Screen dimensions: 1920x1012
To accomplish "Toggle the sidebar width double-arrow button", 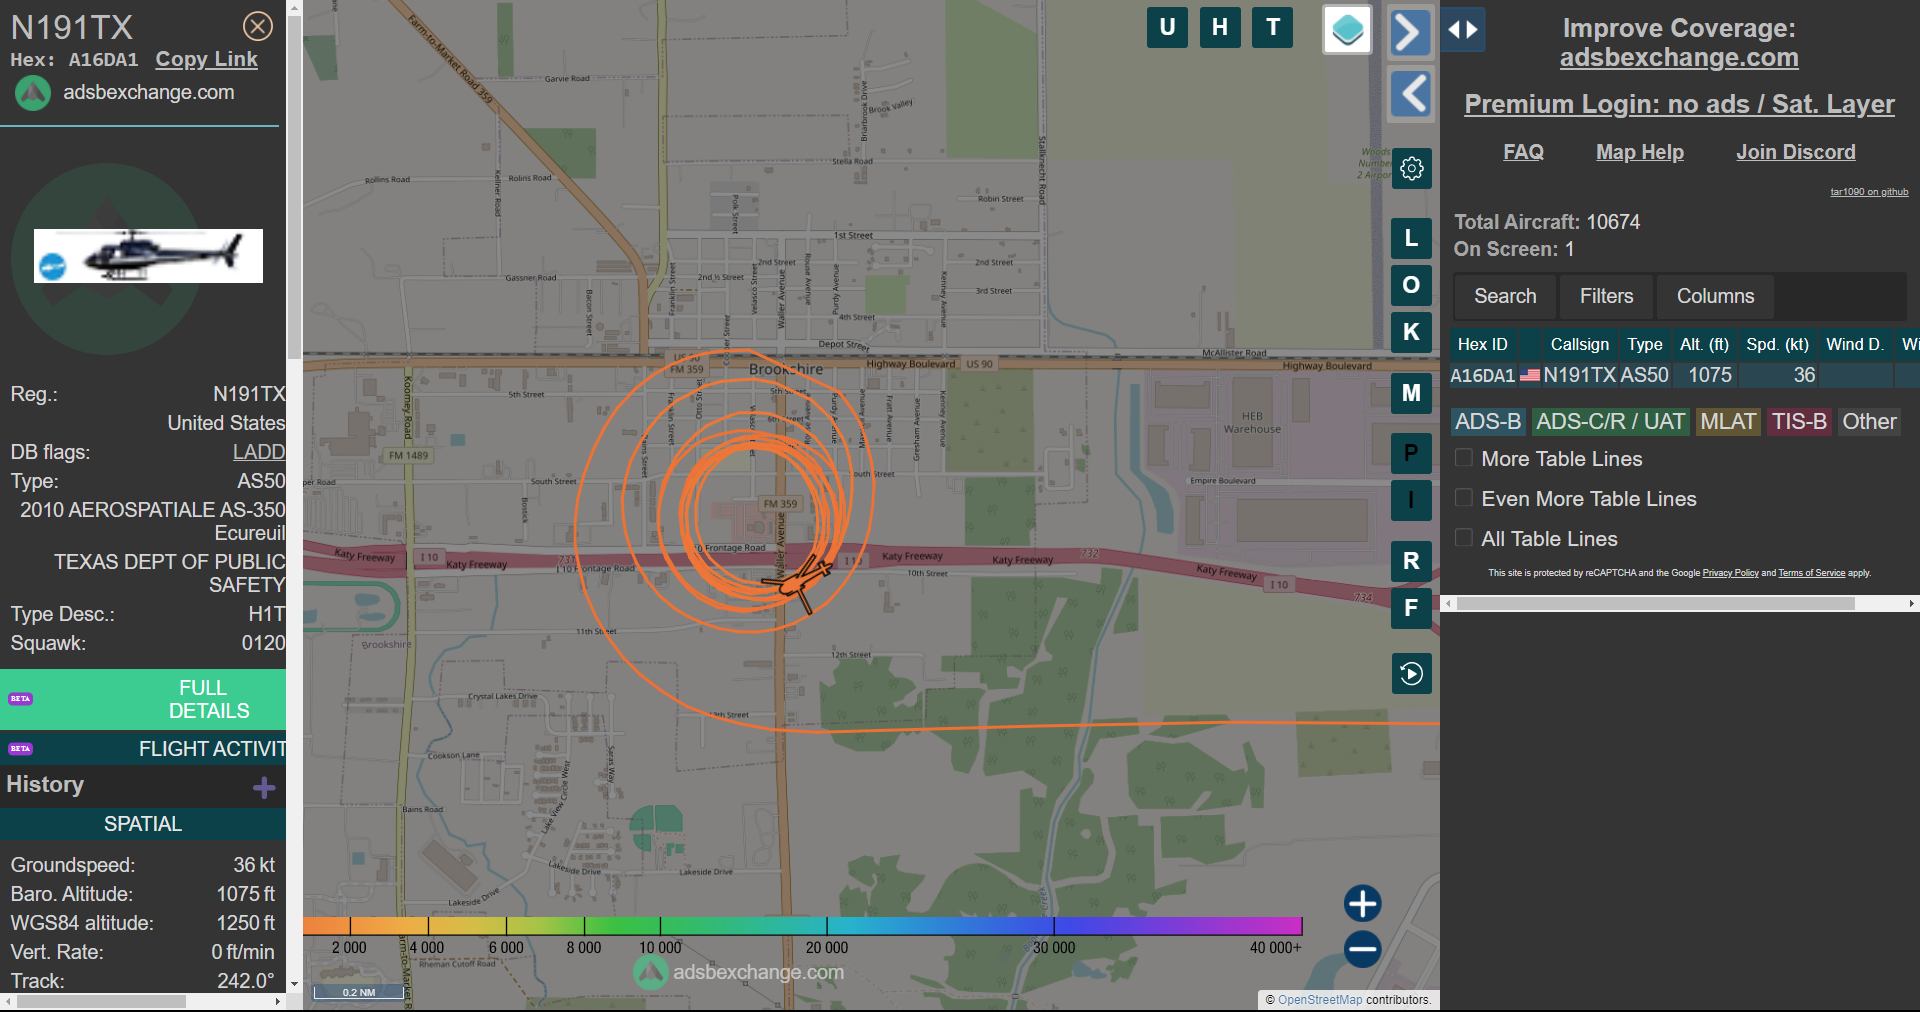I will (x=1463, y=30).
